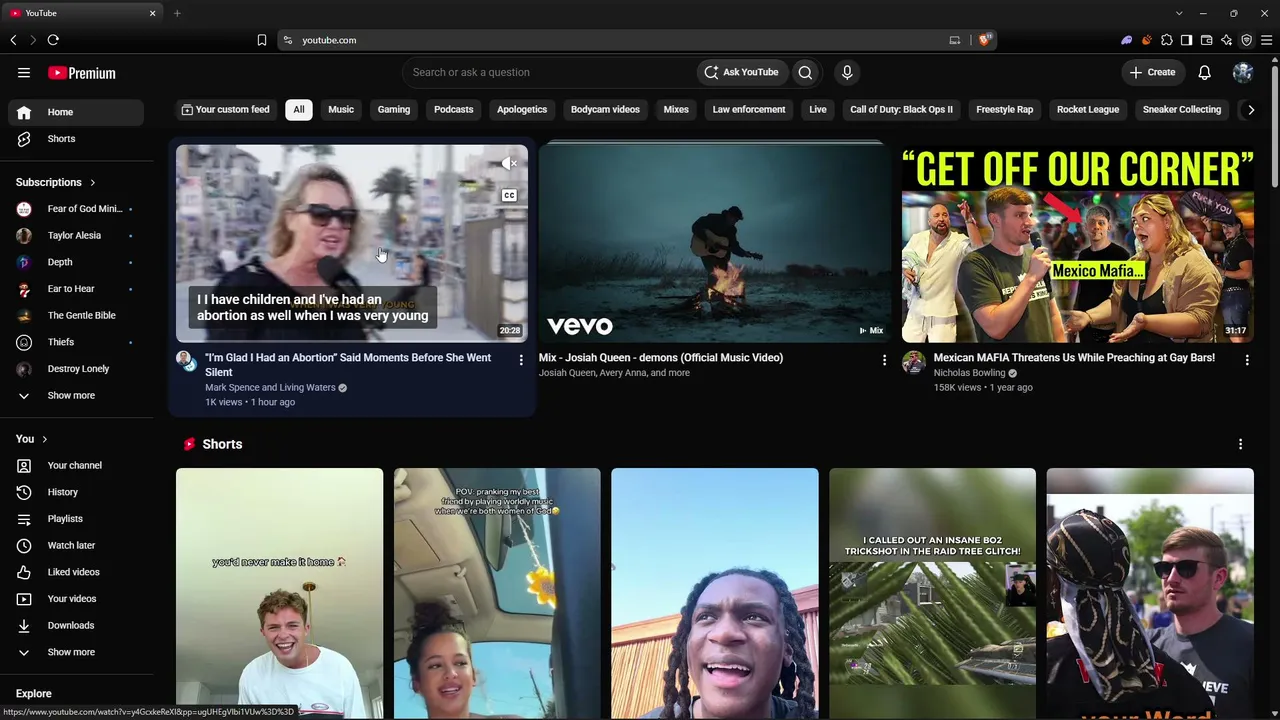The height and width of the screenshot is (720, 1280).
Task: Open the 'GET OFF OUR CORNER' thumbnail
Action: pos(1078,243)
